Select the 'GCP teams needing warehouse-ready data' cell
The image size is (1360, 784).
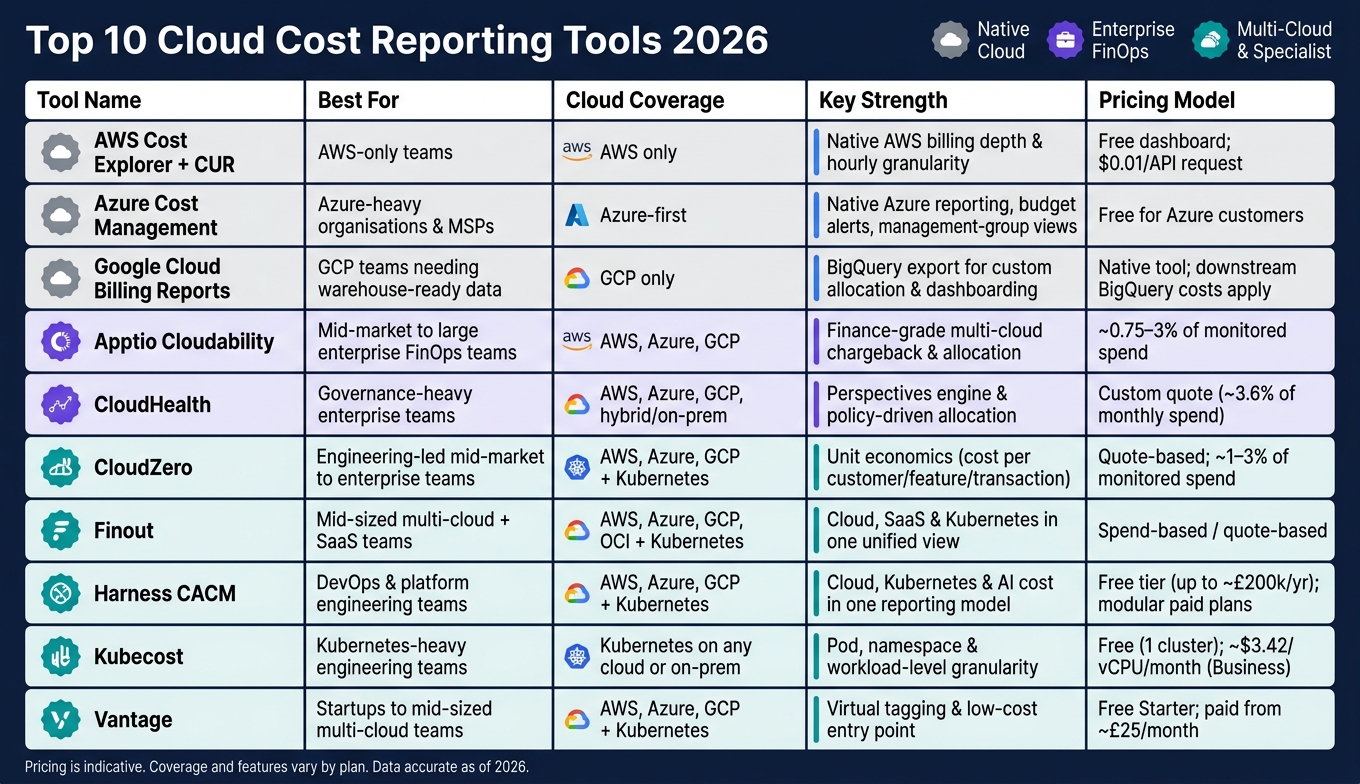coord(429,278)
